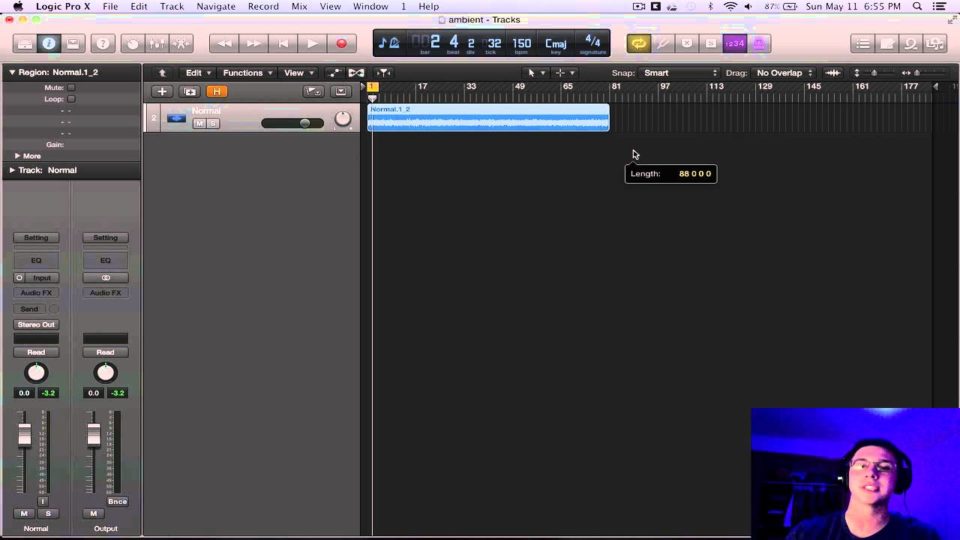The image size is (960, 540).
Task: Open the Edit dropdown in Tracks area
Action: click(198, 73)
